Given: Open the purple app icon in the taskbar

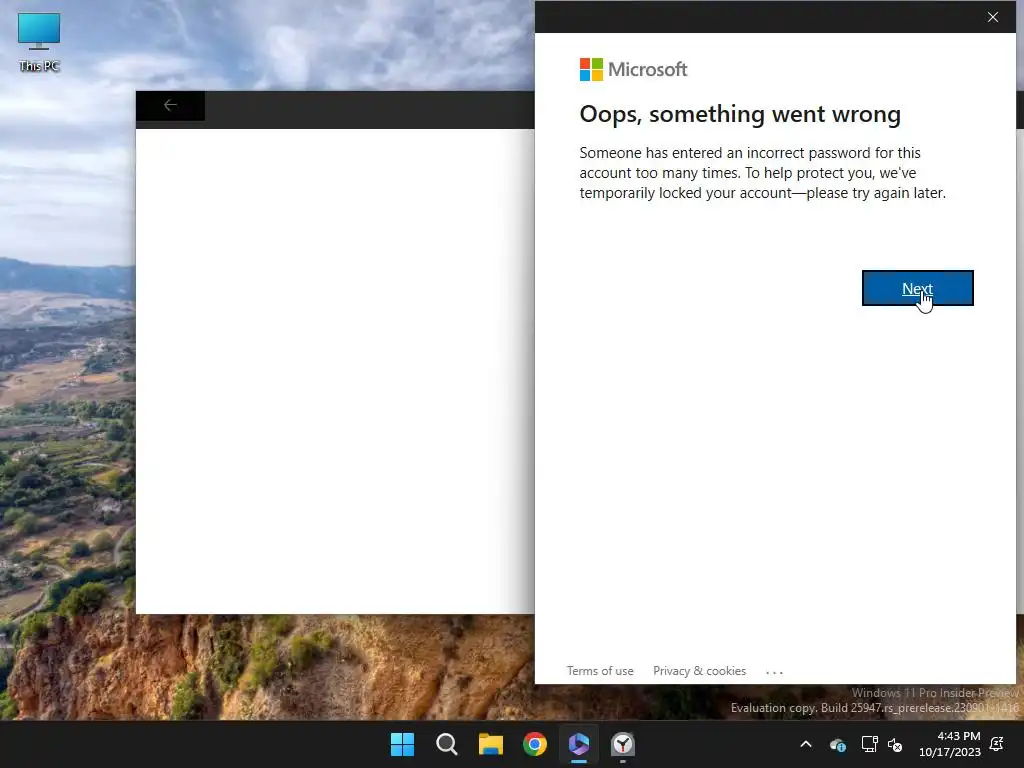Looking at the screenshot, I should coord(579,744).
